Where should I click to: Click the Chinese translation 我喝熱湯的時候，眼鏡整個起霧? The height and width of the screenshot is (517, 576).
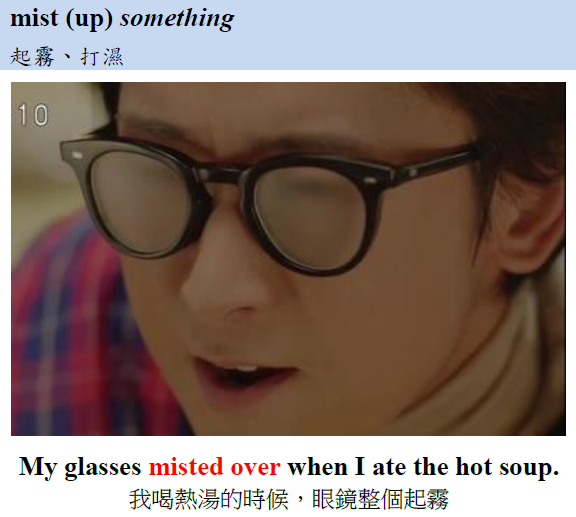288,499
